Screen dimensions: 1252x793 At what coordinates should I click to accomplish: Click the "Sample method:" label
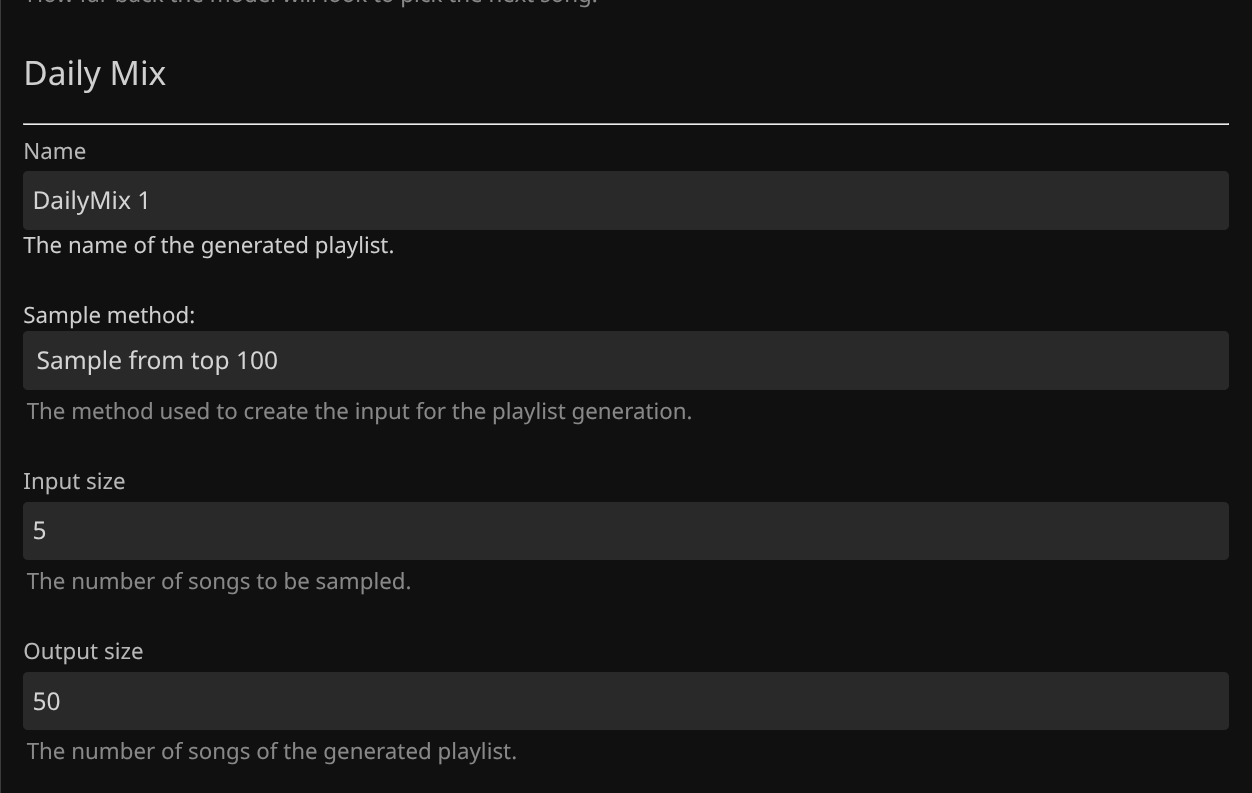coord(109,315)
